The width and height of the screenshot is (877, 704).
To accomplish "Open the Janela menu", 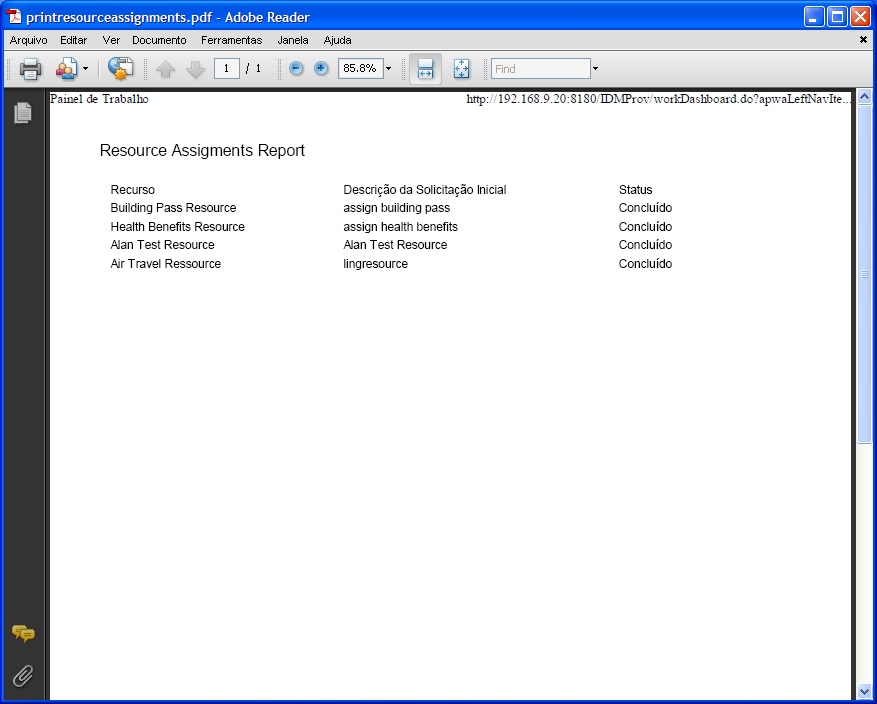I will (293, 40).
